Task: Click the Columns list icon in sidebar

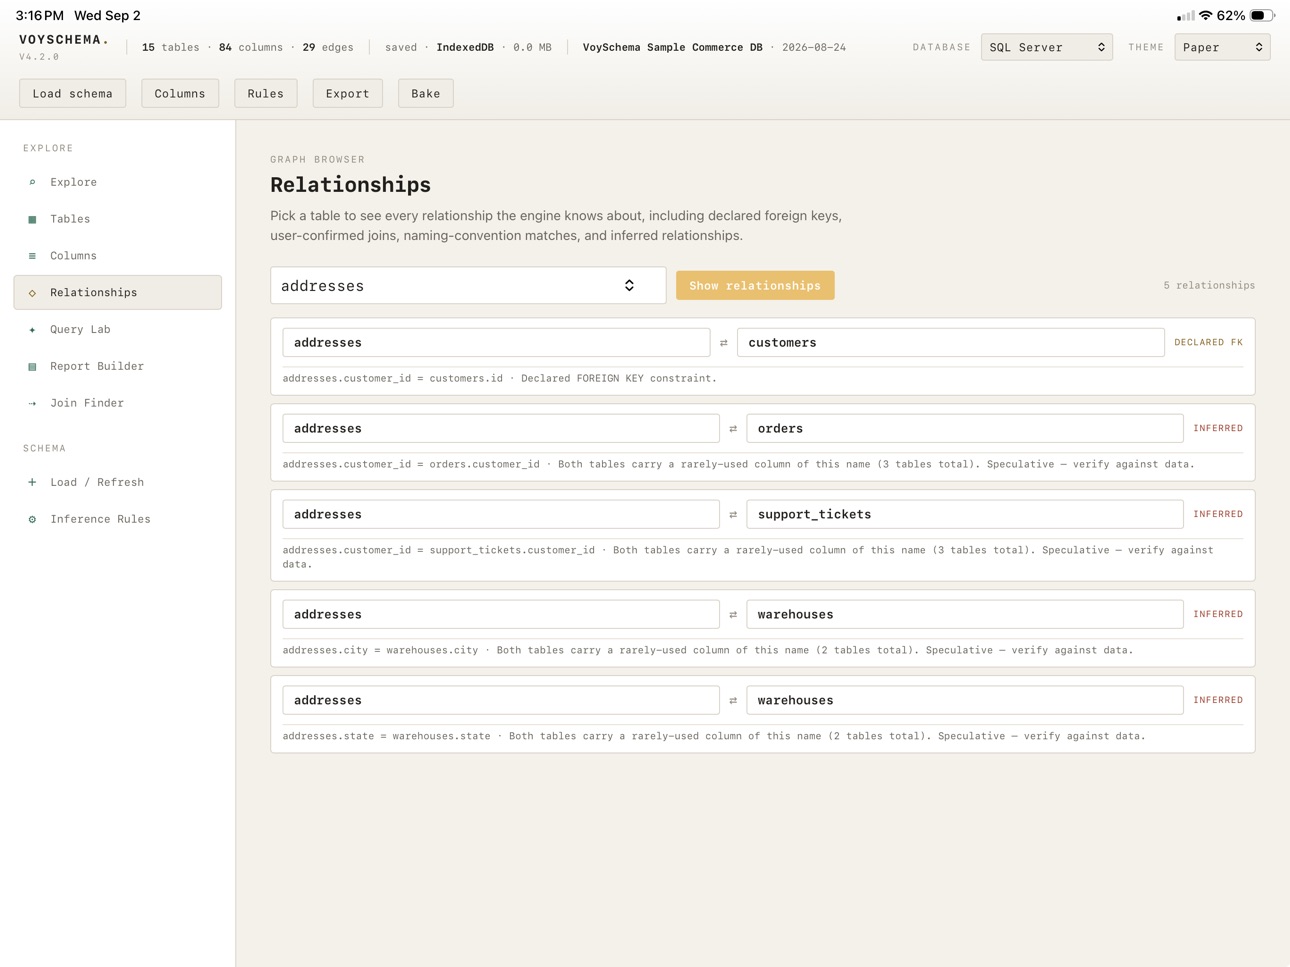Action: point(32,256)
